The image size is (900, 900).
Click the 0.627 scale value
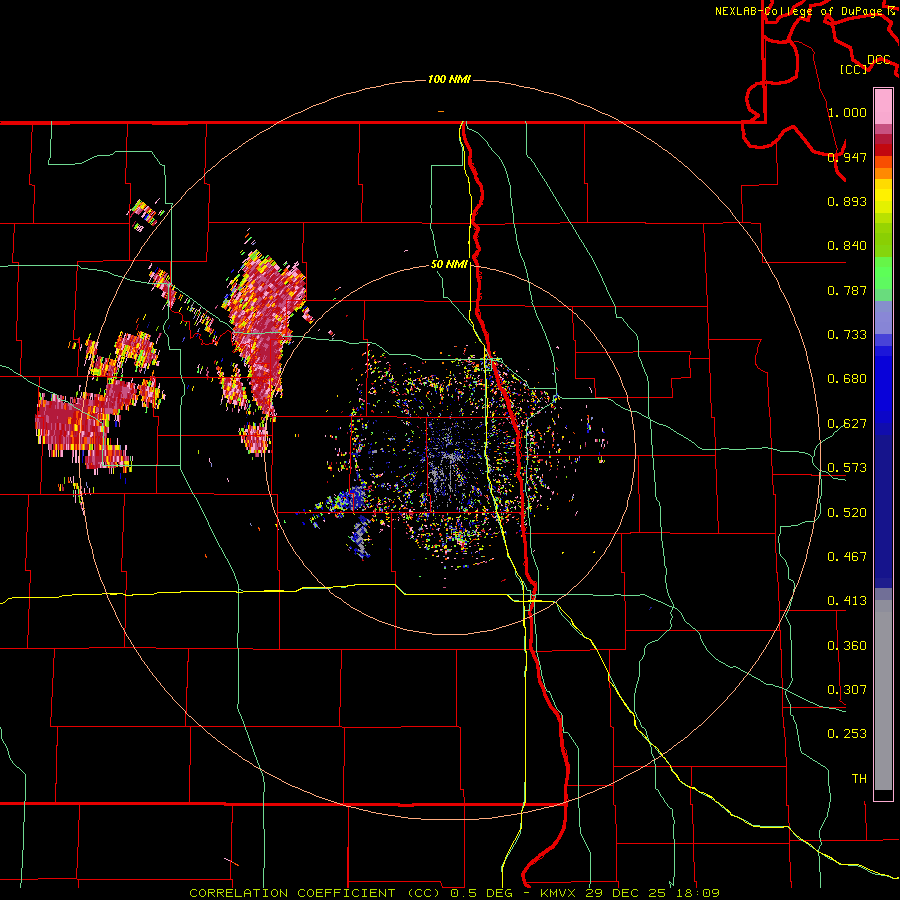847,423
